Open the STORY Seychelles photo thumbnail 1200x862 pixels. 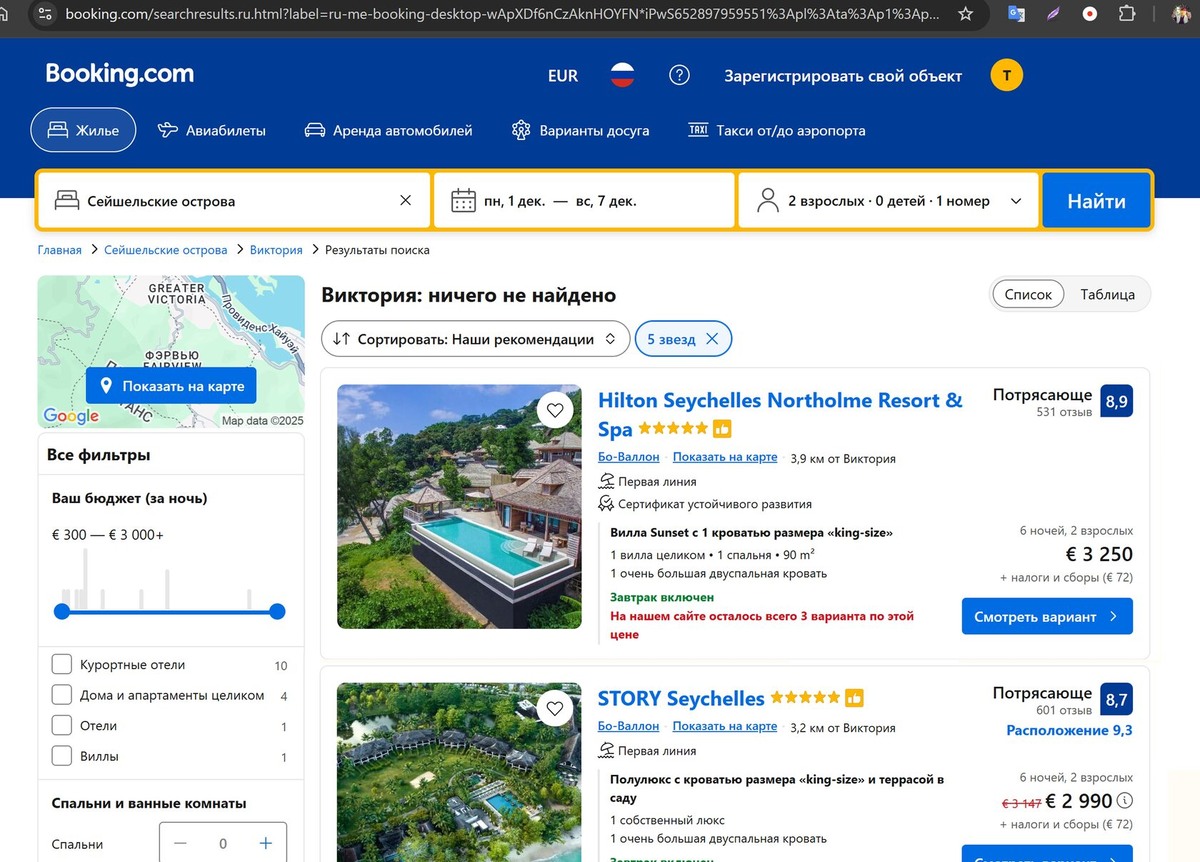pos(459,772)
